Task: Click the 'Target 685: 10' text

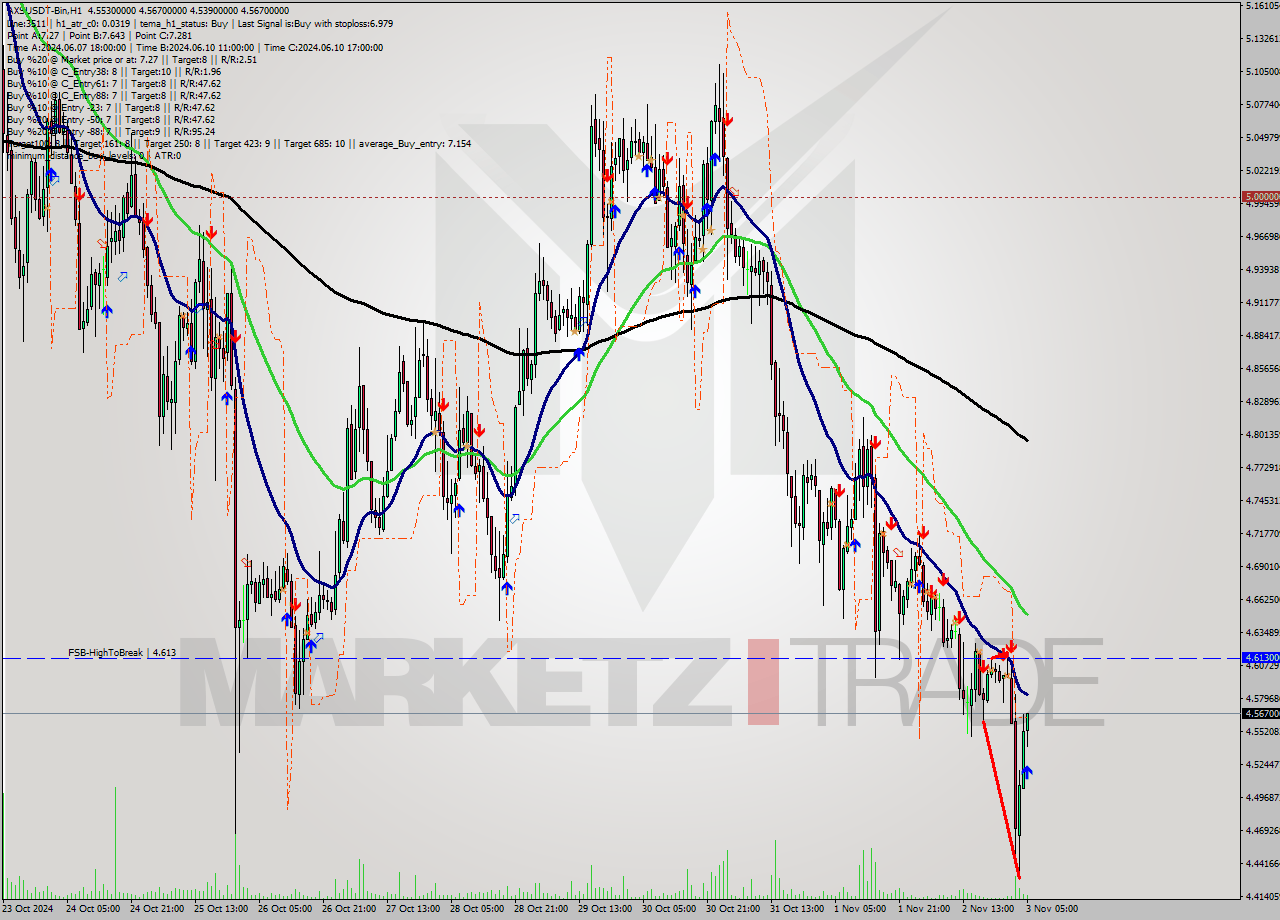Action: [314, 143]
